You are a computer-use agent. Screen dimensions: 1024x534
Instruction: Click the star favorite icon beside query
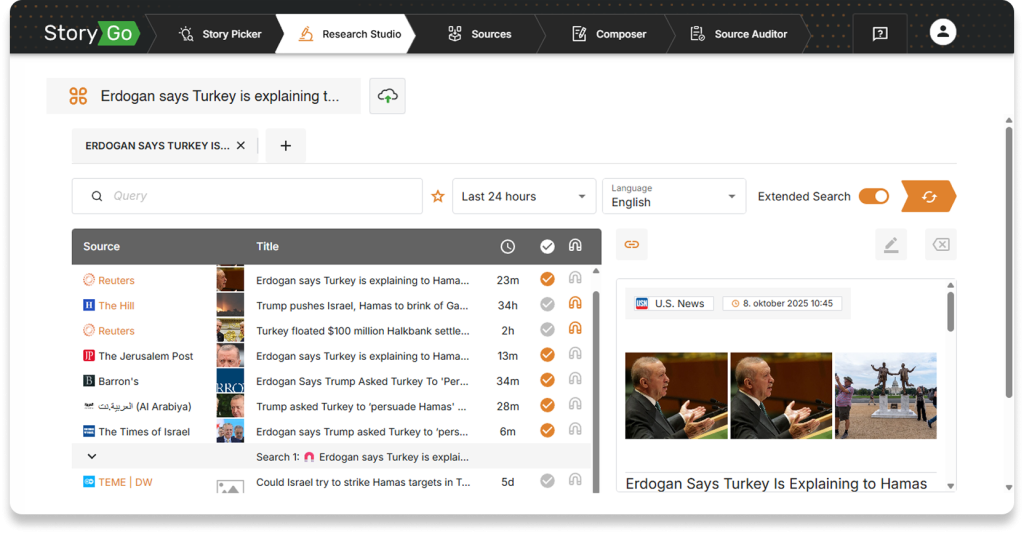437,196
